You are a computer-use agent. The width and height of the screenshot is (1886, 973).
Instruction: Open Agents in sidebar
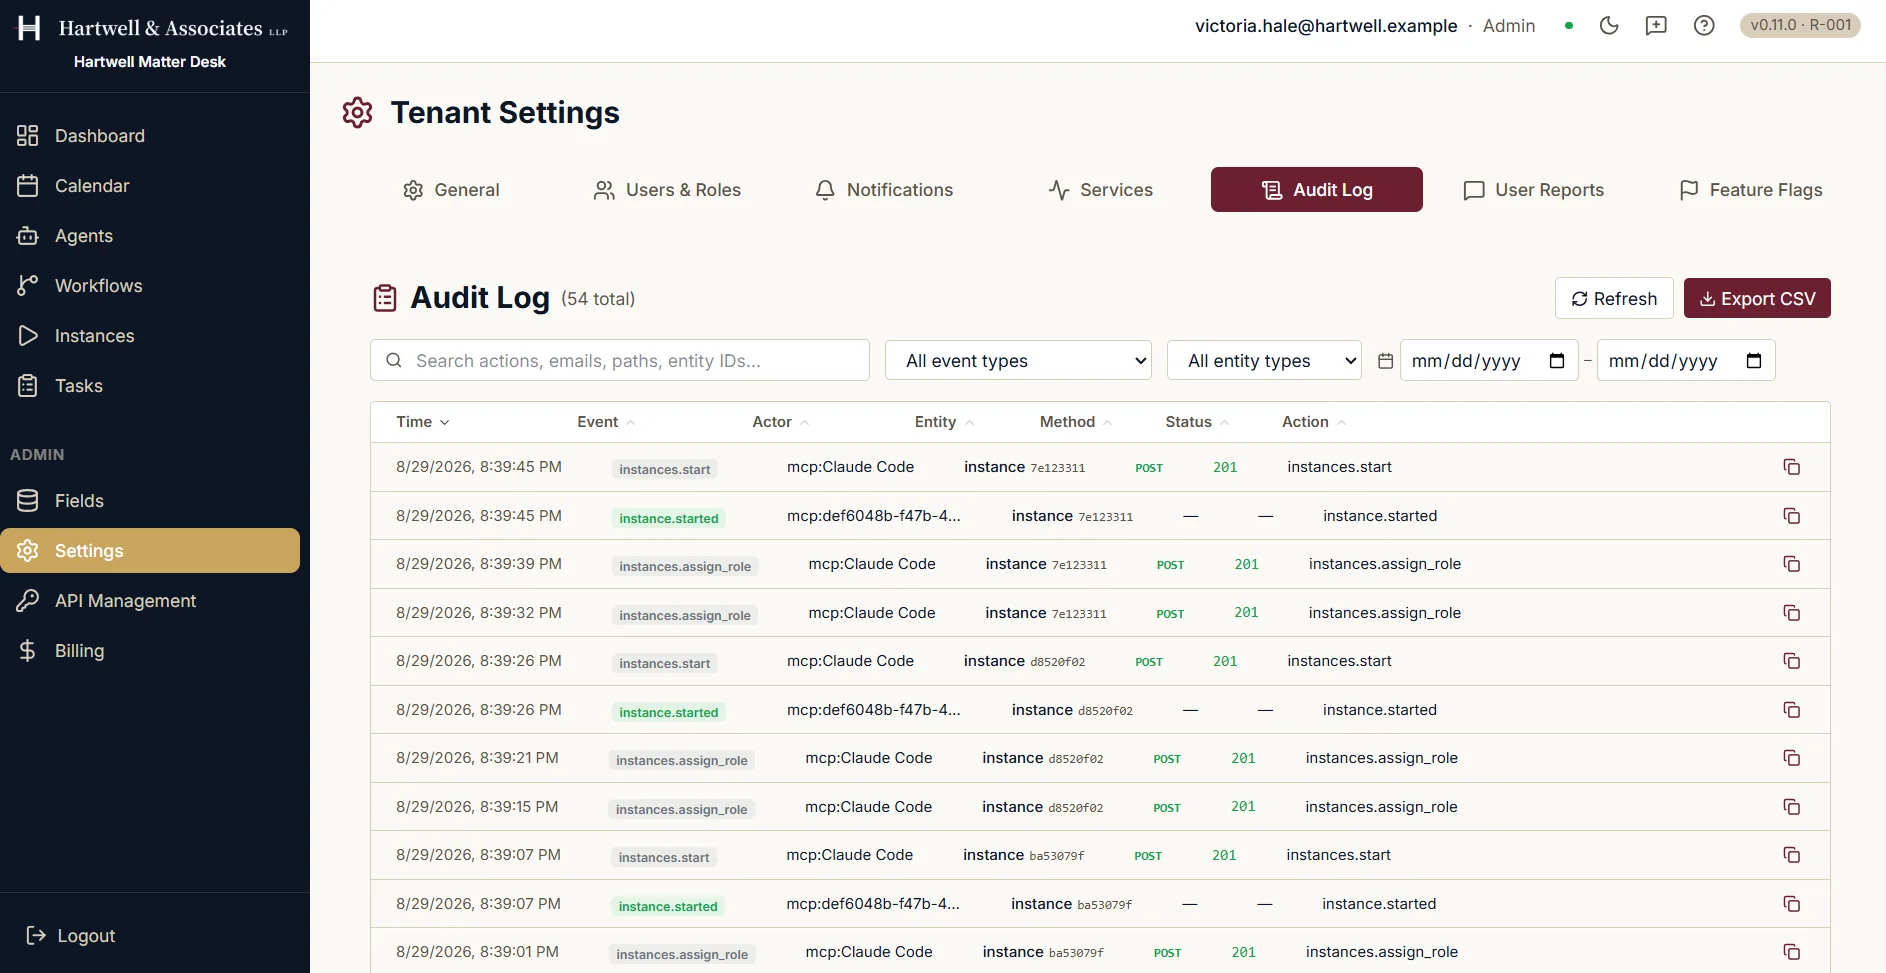pyautogui.click(x=150, y=236)
